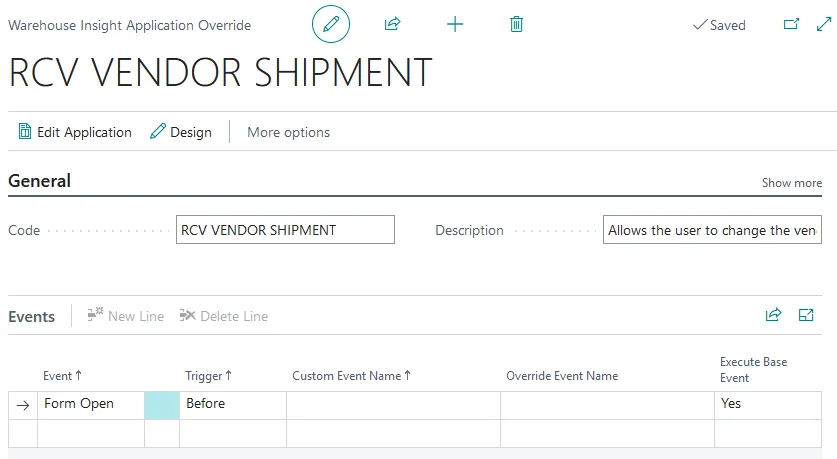Open record in new window icon
The image size is (837, 459).
point(791,24)
